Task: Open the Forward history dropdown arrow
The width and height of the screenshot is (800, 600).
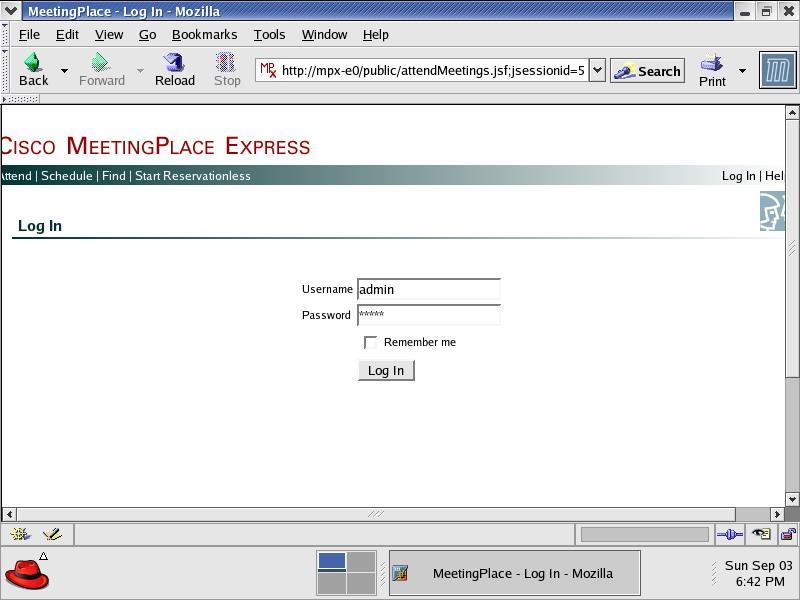Action: pos(140,70)
